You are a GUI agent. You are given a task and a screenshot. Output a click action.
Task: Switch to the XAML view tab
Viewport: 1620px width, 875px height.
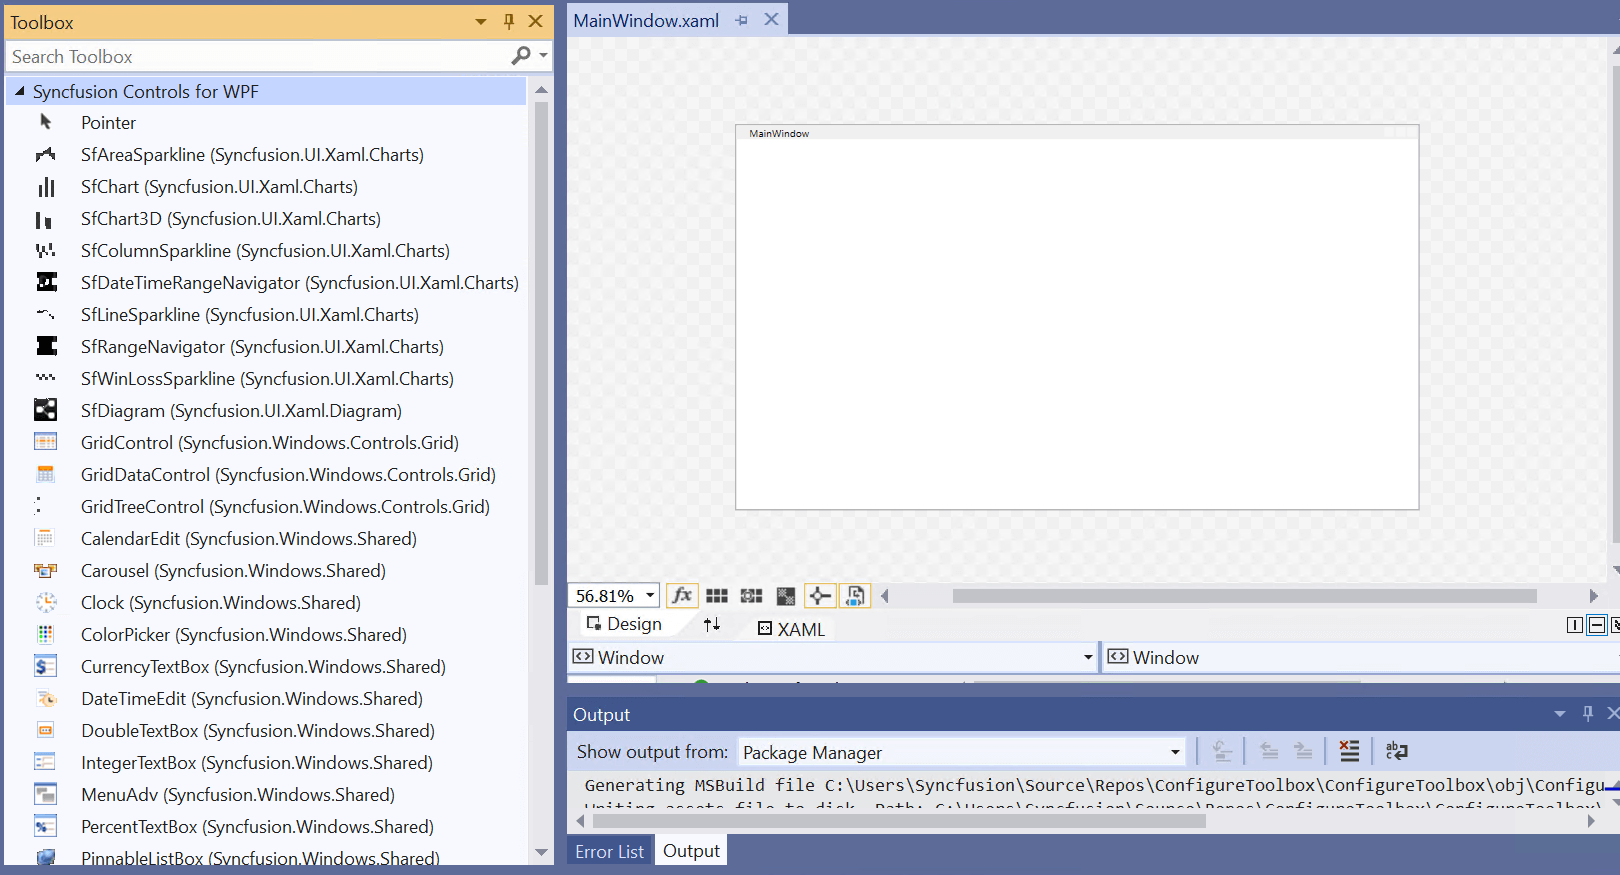[791, 629]
